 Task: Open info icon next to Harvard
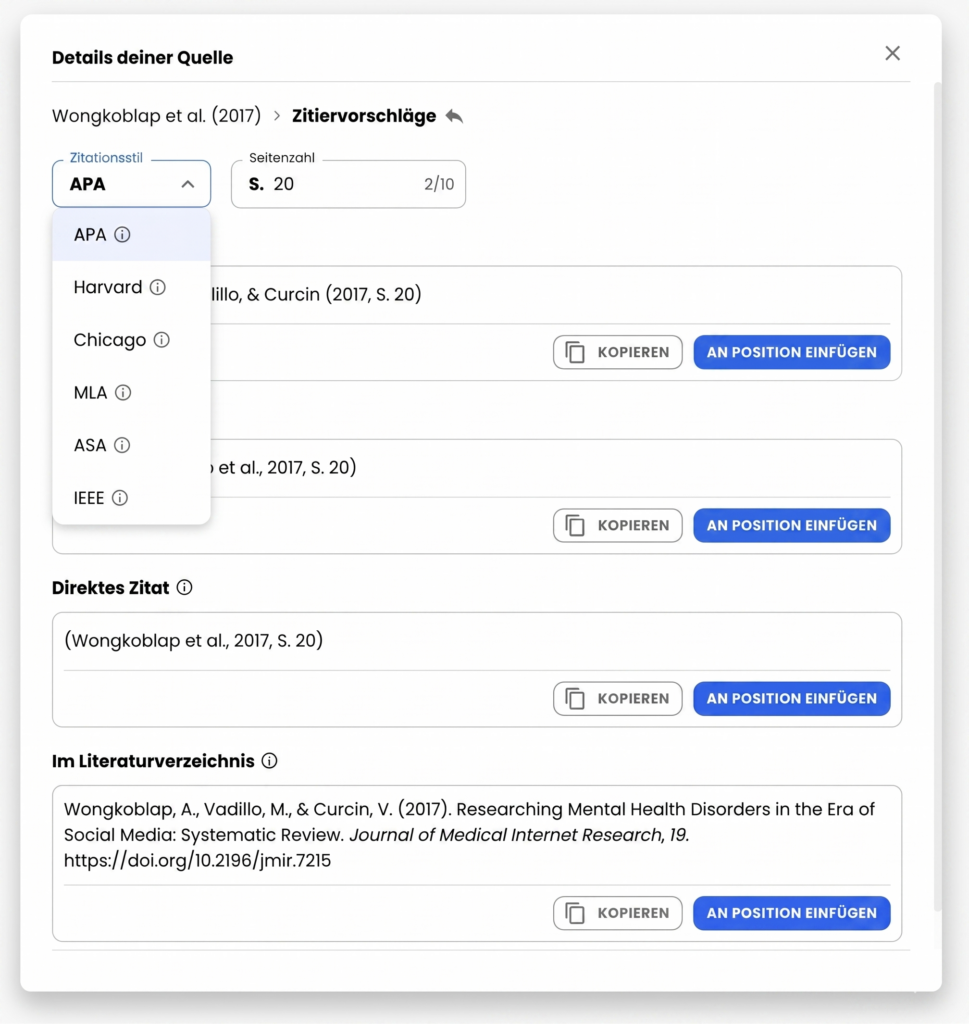157,287
